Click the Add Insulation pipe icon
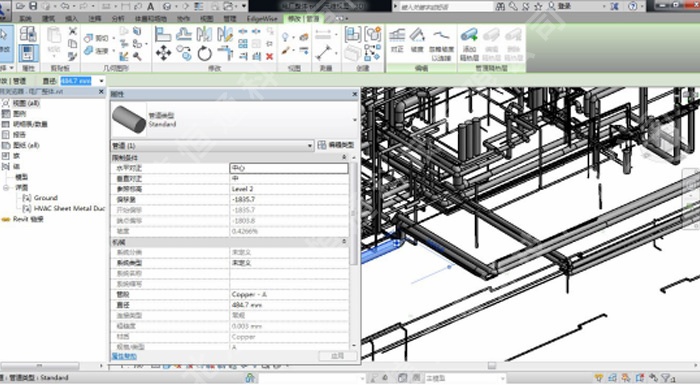 pos(469,44)
